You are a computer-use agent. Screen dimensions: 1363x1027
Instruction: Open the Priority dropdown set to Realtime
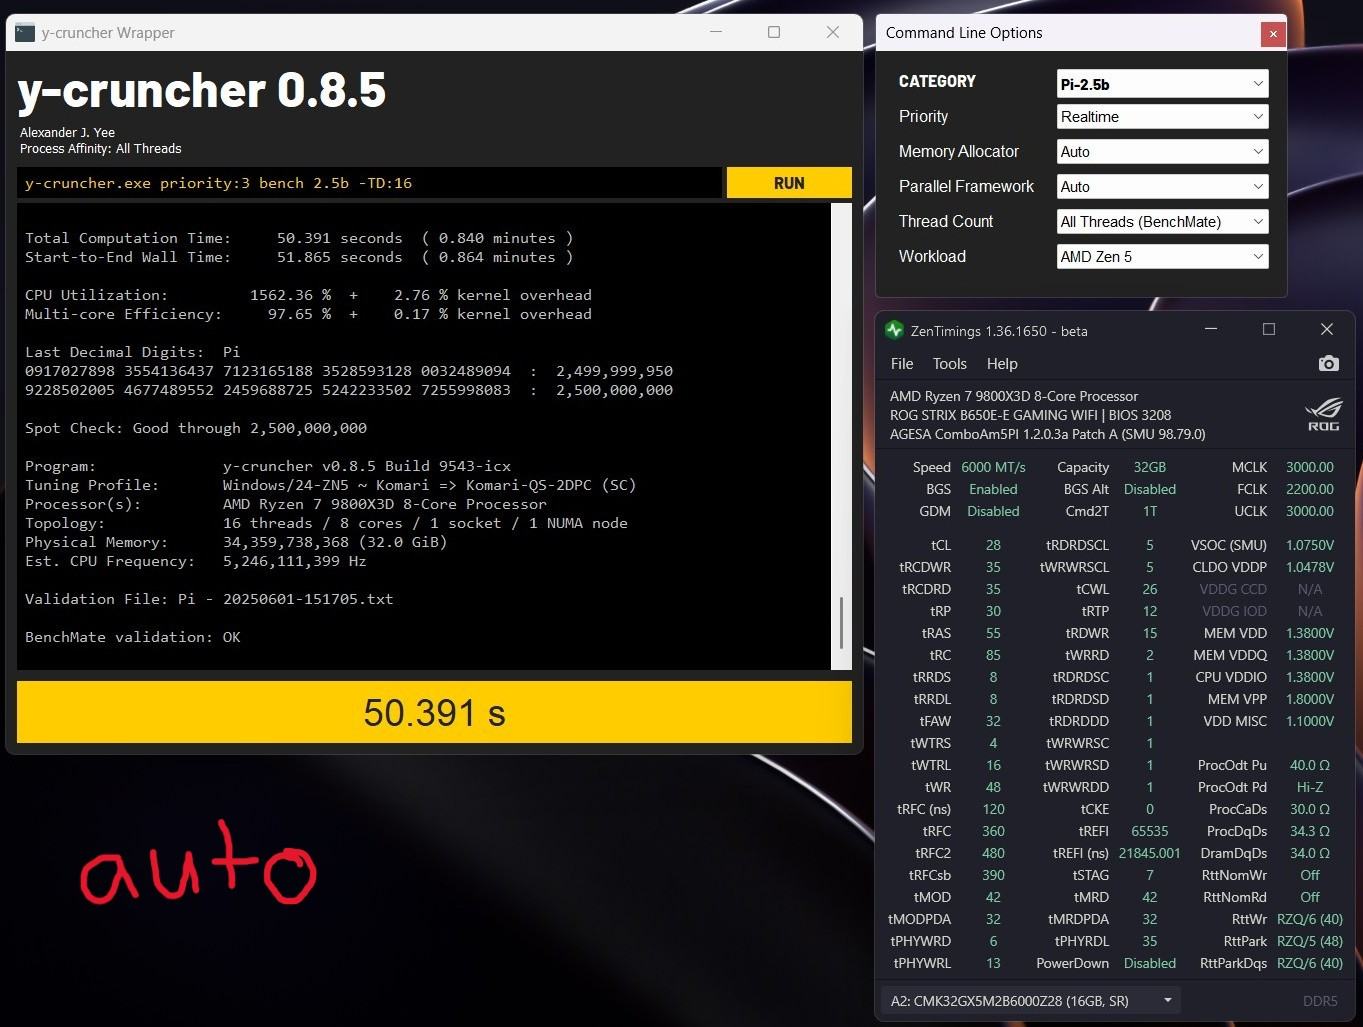tap(1163, 117)
